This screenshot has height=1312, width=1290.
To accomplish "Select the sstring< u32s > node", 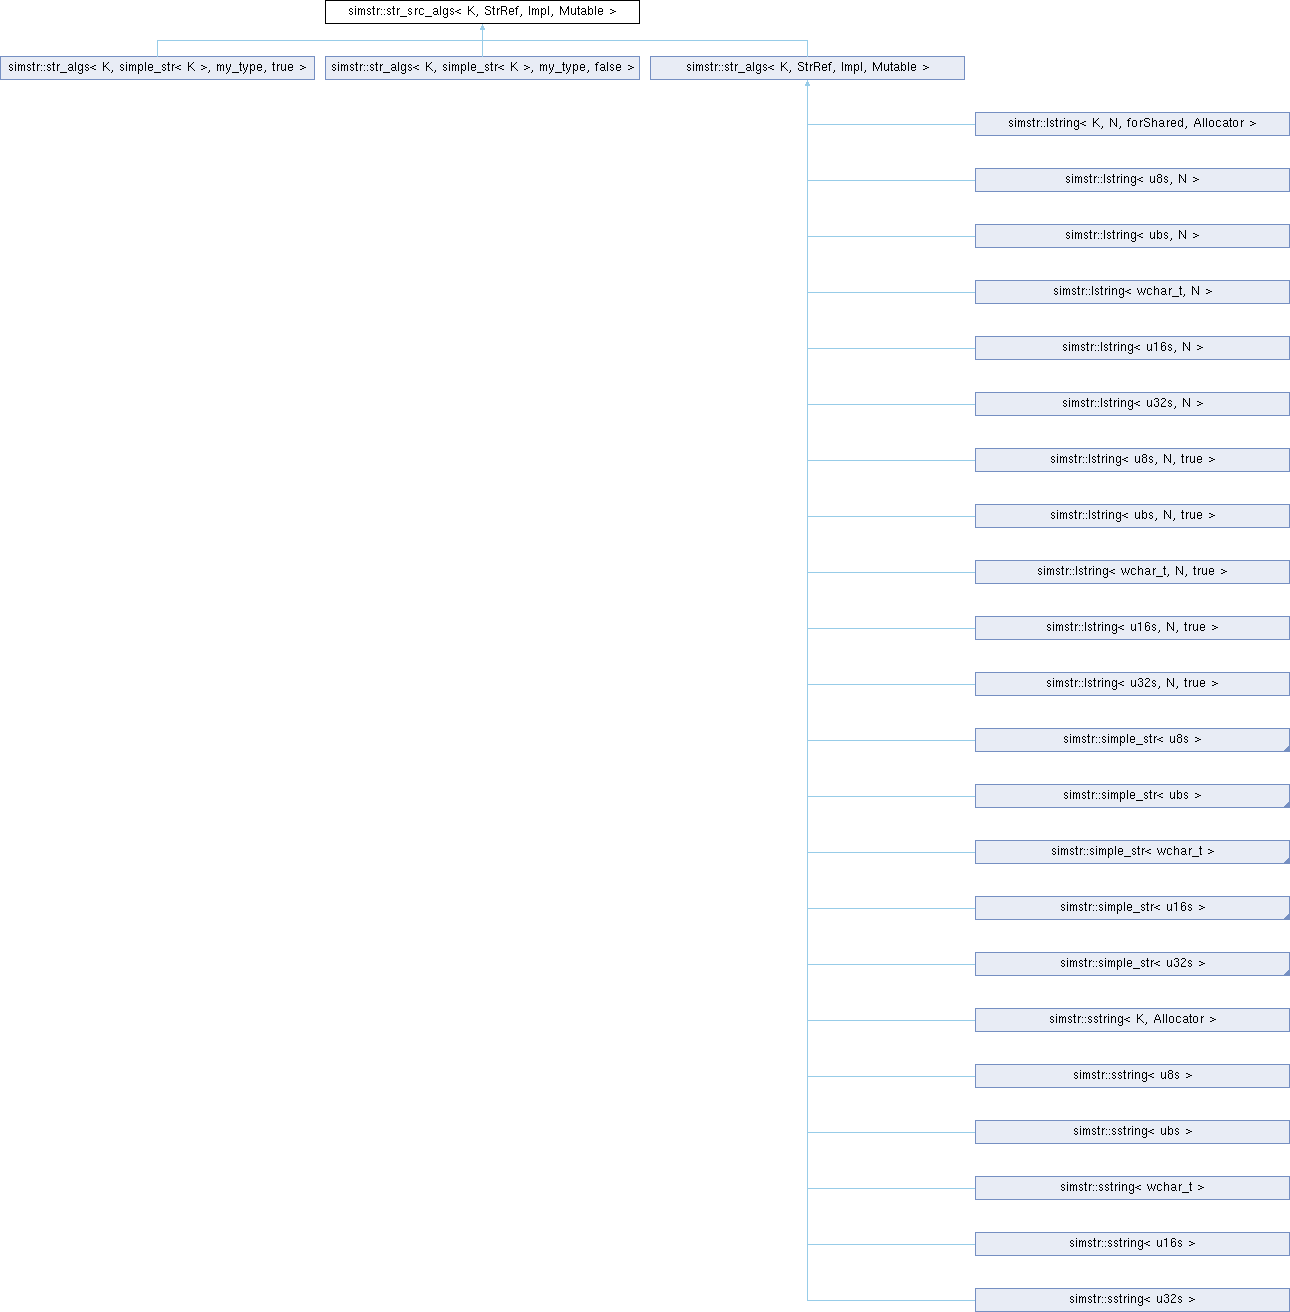I will (x=1132, y=1300).
